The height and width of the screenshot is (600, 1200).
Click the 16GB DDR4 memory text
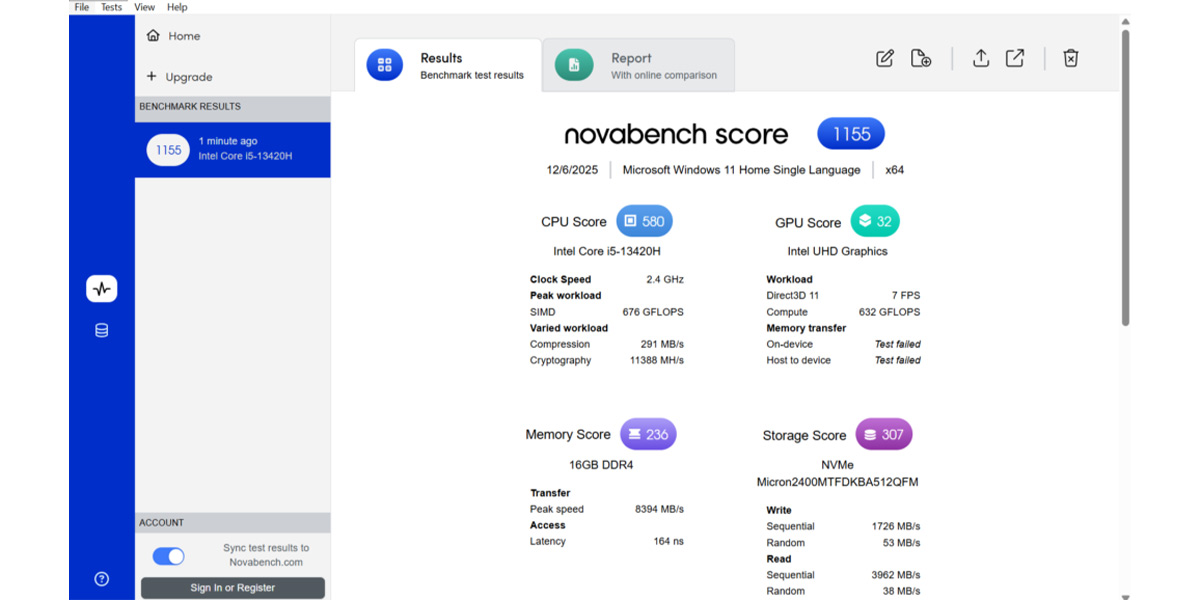601,465
